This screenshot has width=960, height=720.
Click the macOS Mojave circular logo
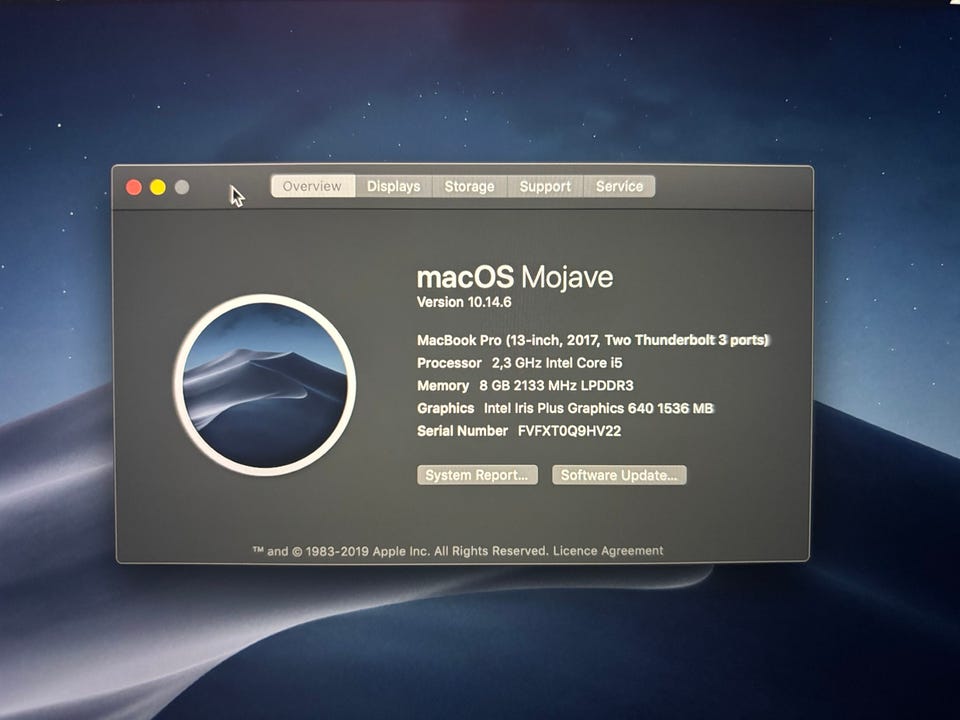pos(264,385)
